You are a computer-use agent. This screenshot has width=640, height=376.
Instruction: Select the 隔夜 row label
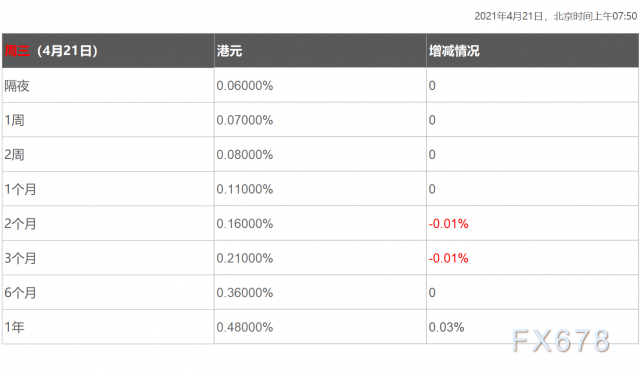click(x=17, y=86)
